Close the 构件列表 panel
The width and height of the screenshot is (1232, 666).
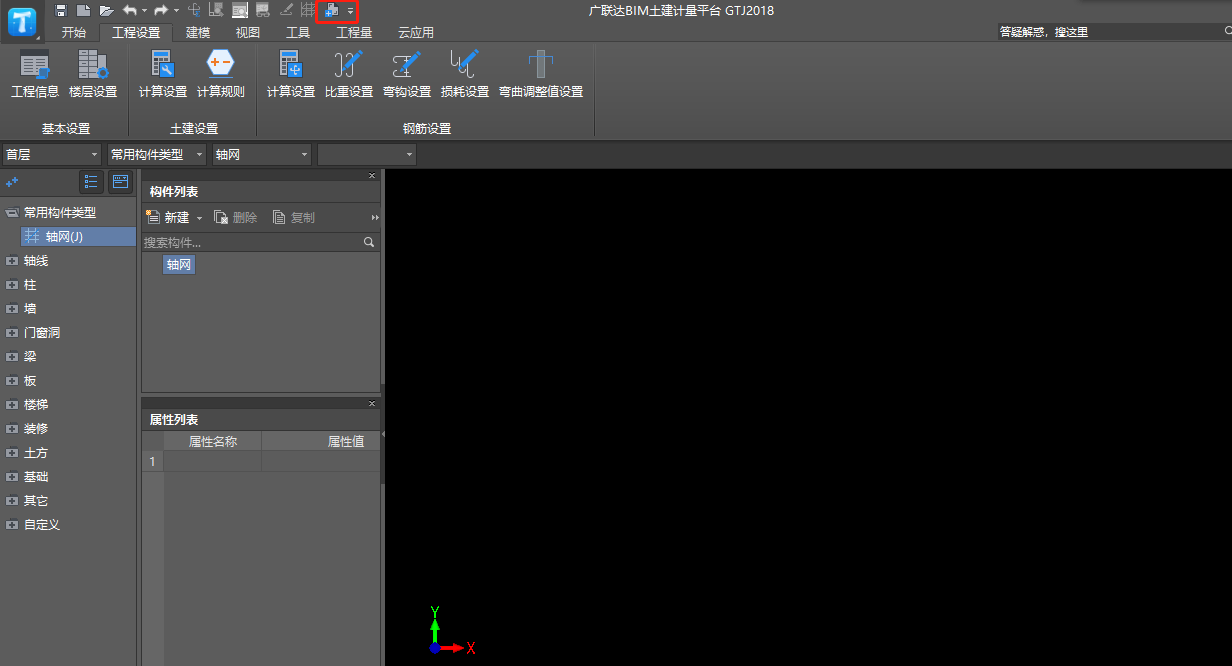(372, 176)
